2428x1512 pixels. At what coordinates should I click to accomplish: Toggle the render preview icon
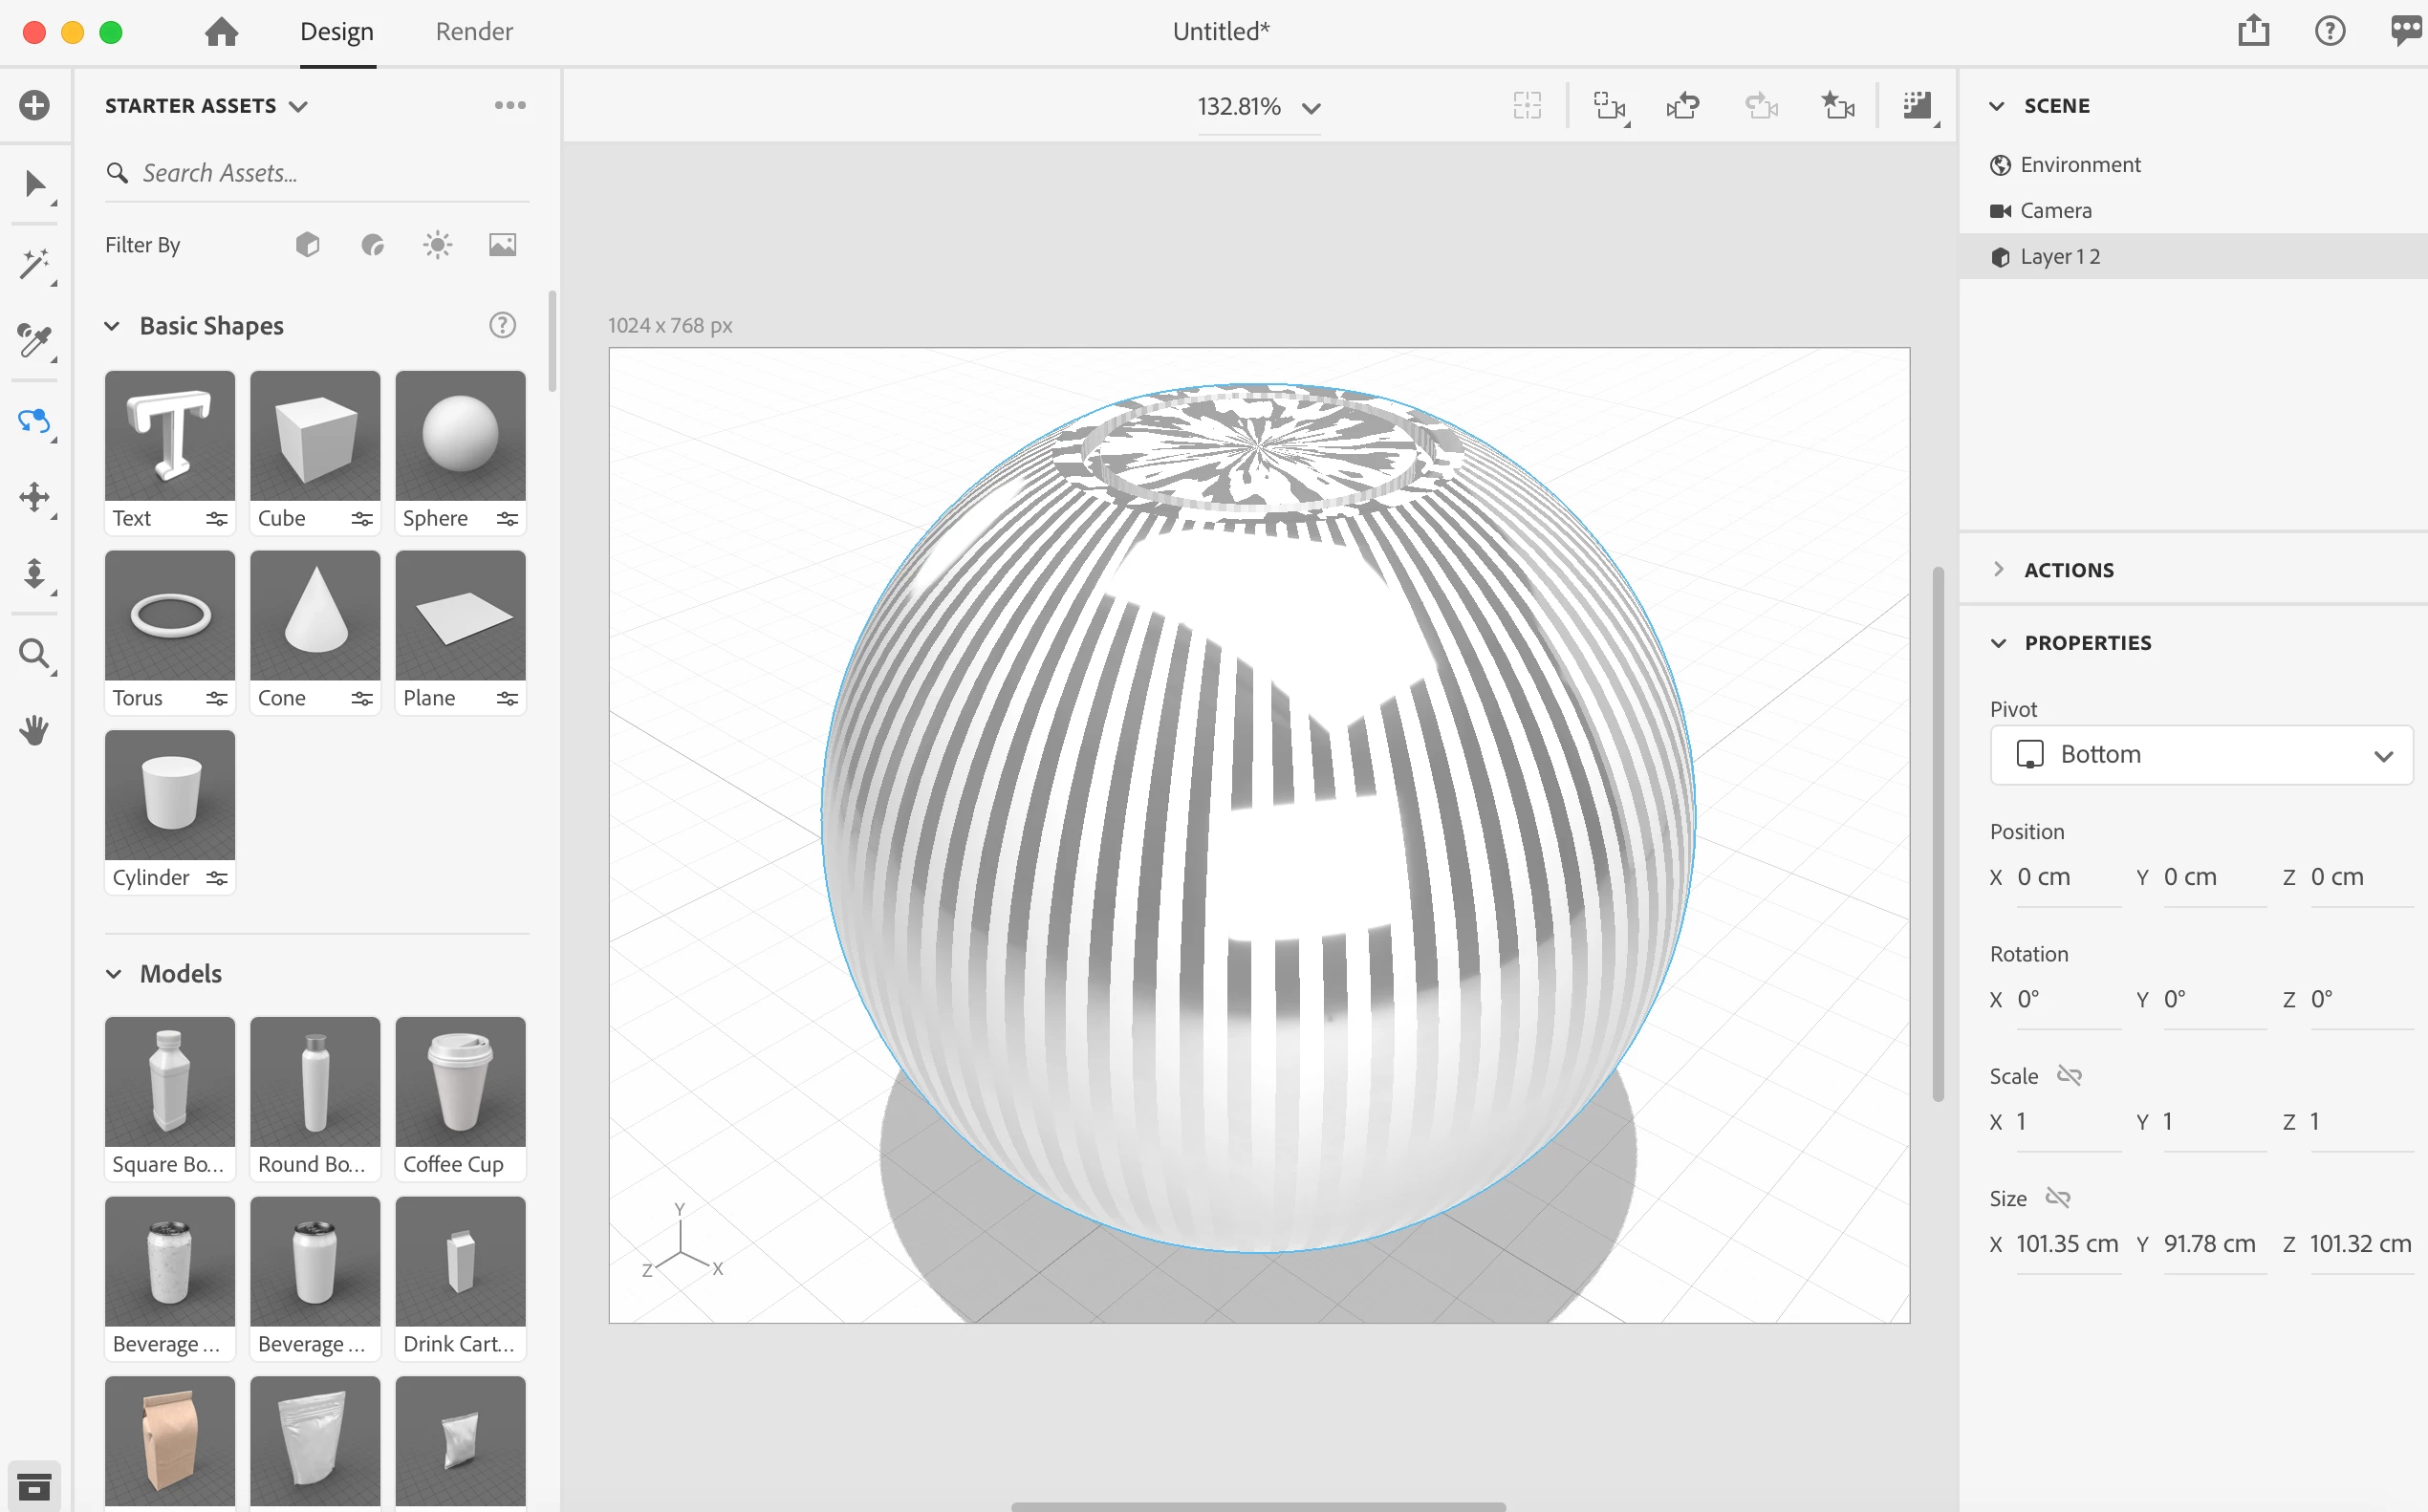[1917, 106]
